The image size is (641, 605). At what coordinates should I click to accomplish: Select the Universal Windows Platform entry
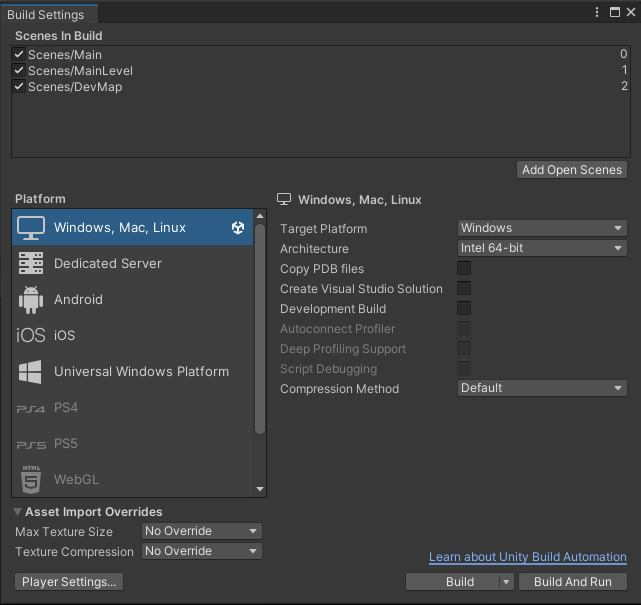pyautogui.click(x=132, y=372)
